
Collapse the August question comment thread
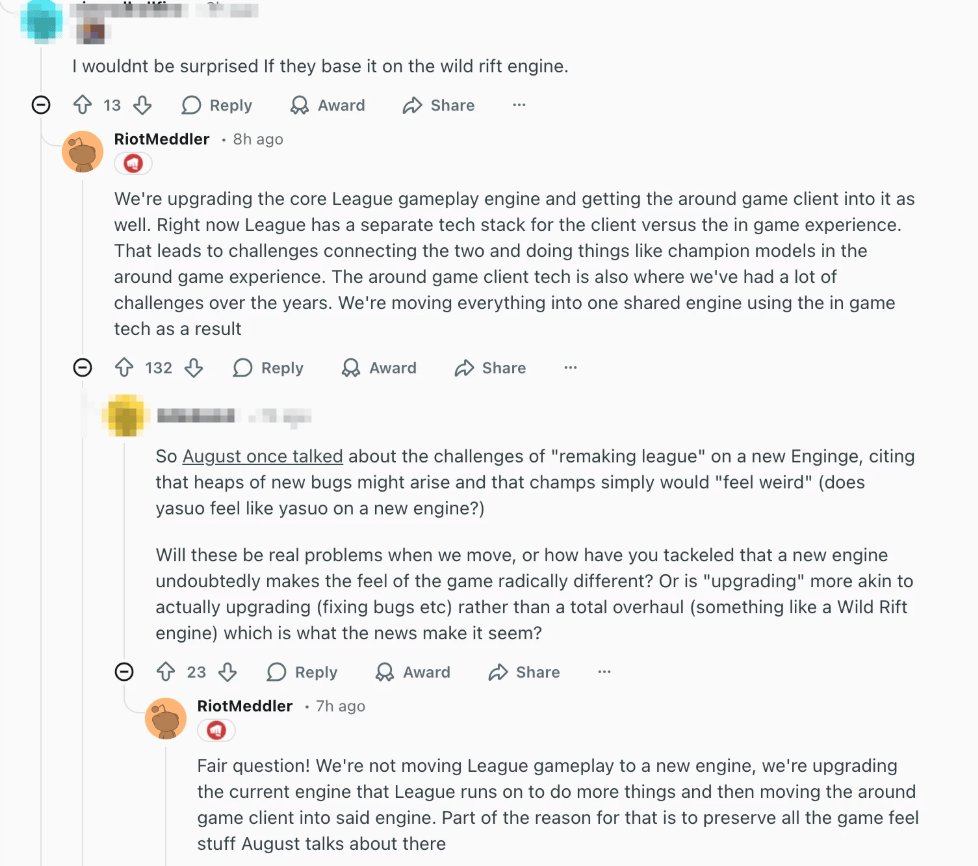coord(124,672)
